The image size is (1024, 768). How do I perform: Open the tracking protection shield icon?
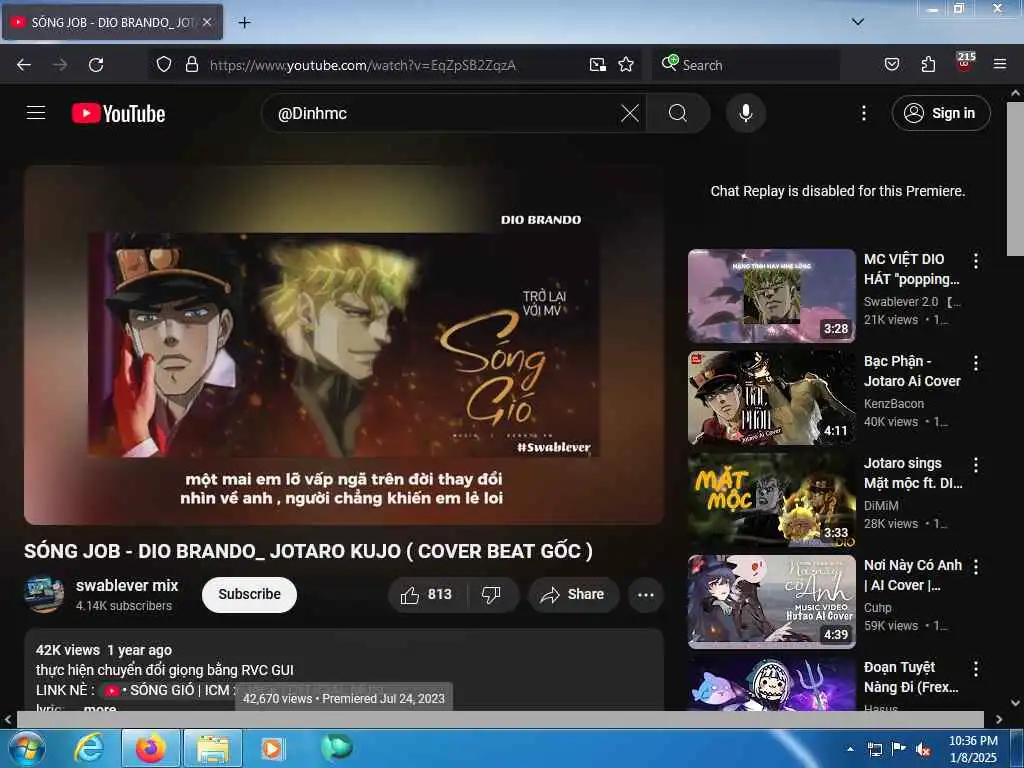coord(164,64)
